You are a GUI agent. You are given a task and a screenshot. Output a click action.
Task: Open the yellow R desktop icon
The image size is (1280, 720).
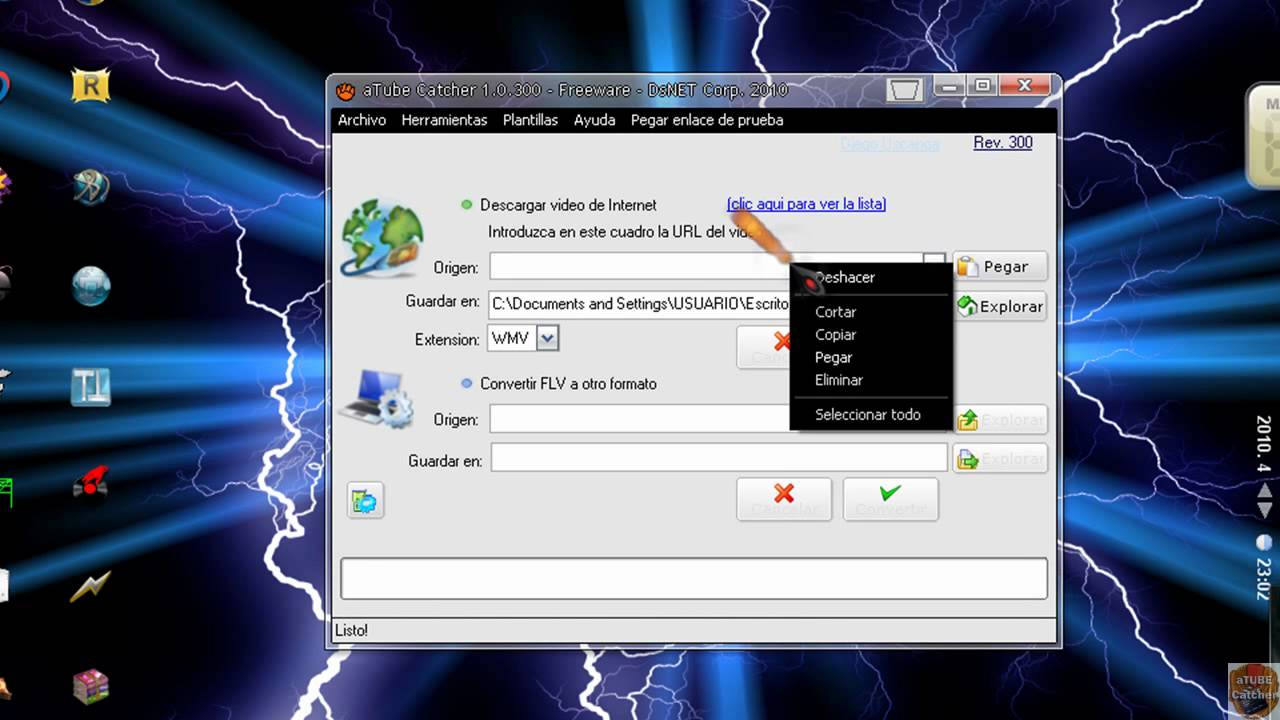(90, 86)
